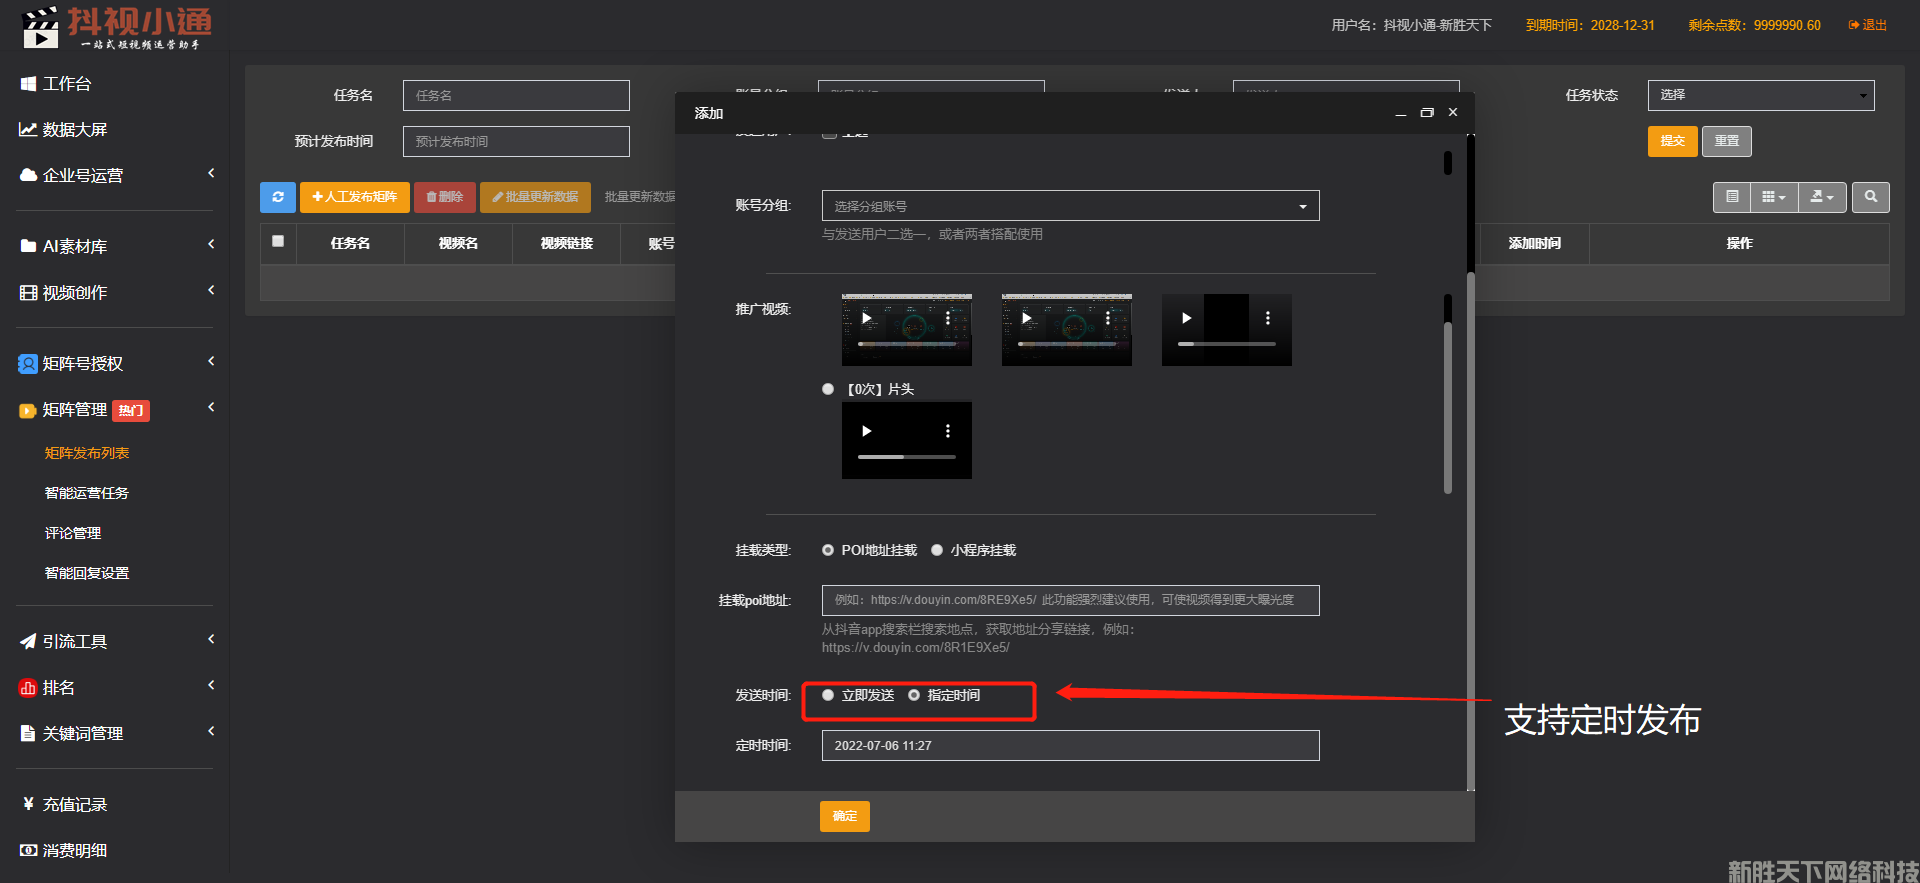1920x883 pixels.
Task: Open the 任务状态 select dropdown
Action: click(x=1760, y=95)
